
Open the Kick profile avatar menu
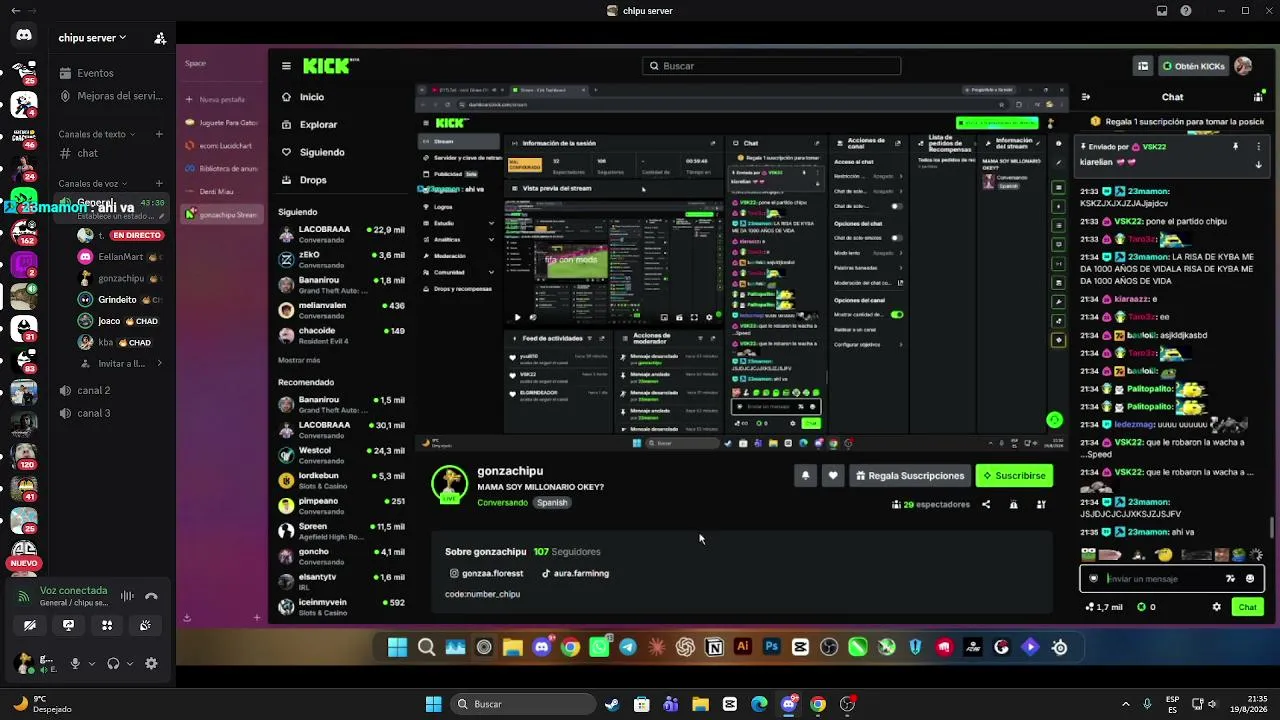point(1243,66)
